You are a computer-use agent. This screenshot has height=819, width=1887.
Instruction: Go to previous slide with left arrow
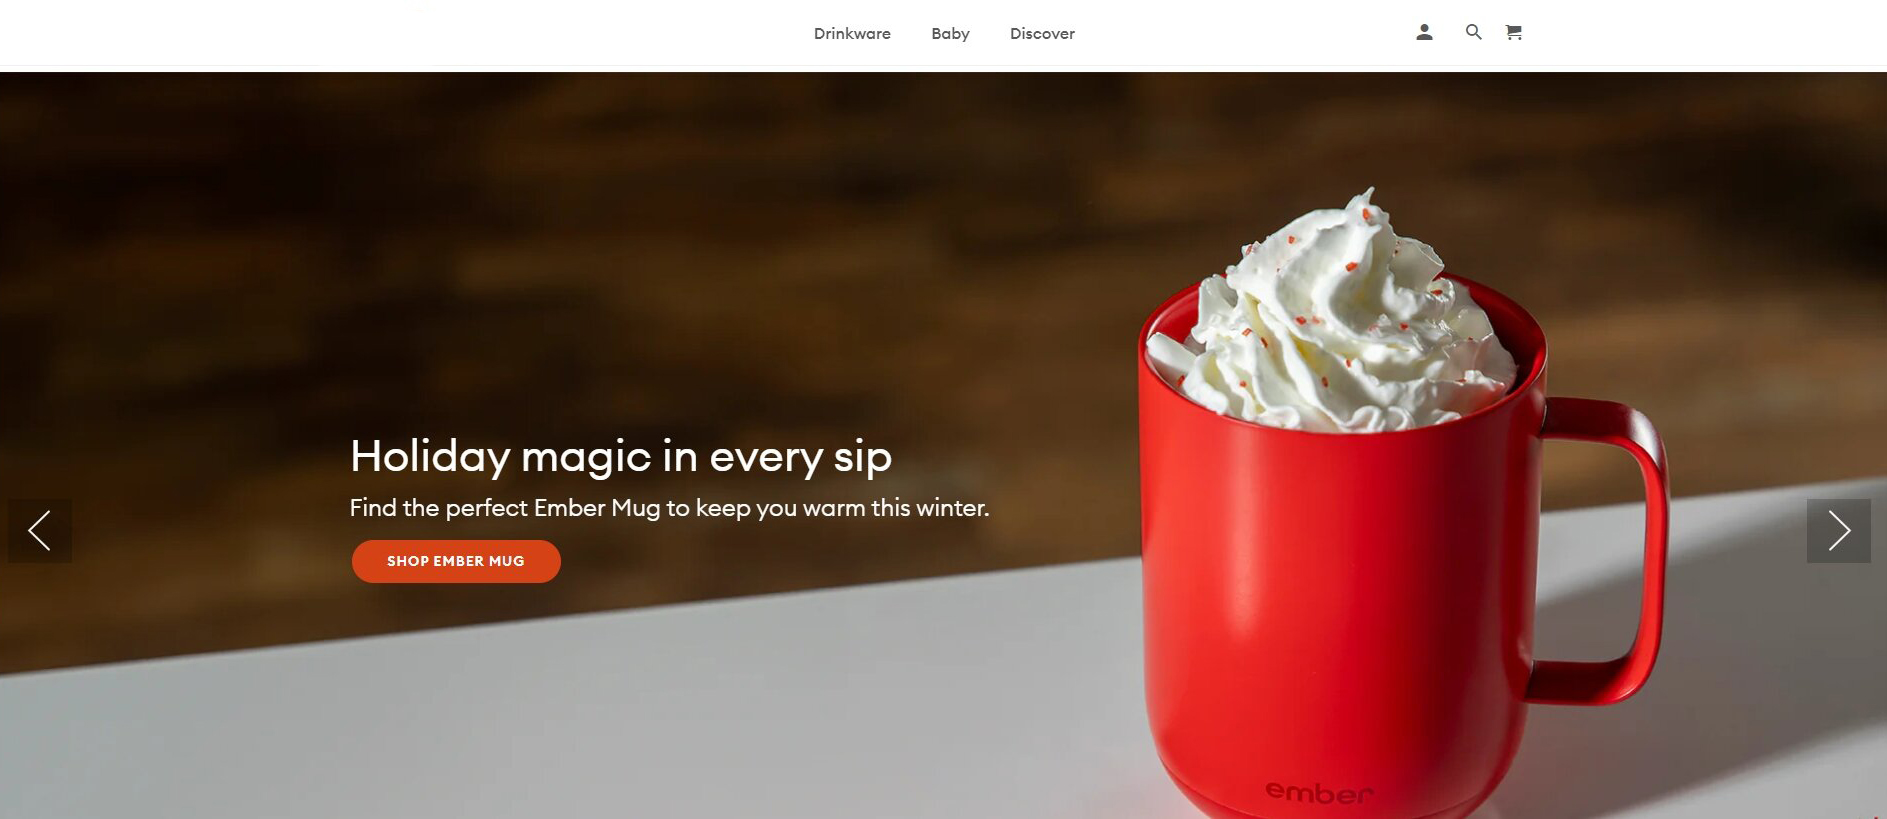(40, 531)
